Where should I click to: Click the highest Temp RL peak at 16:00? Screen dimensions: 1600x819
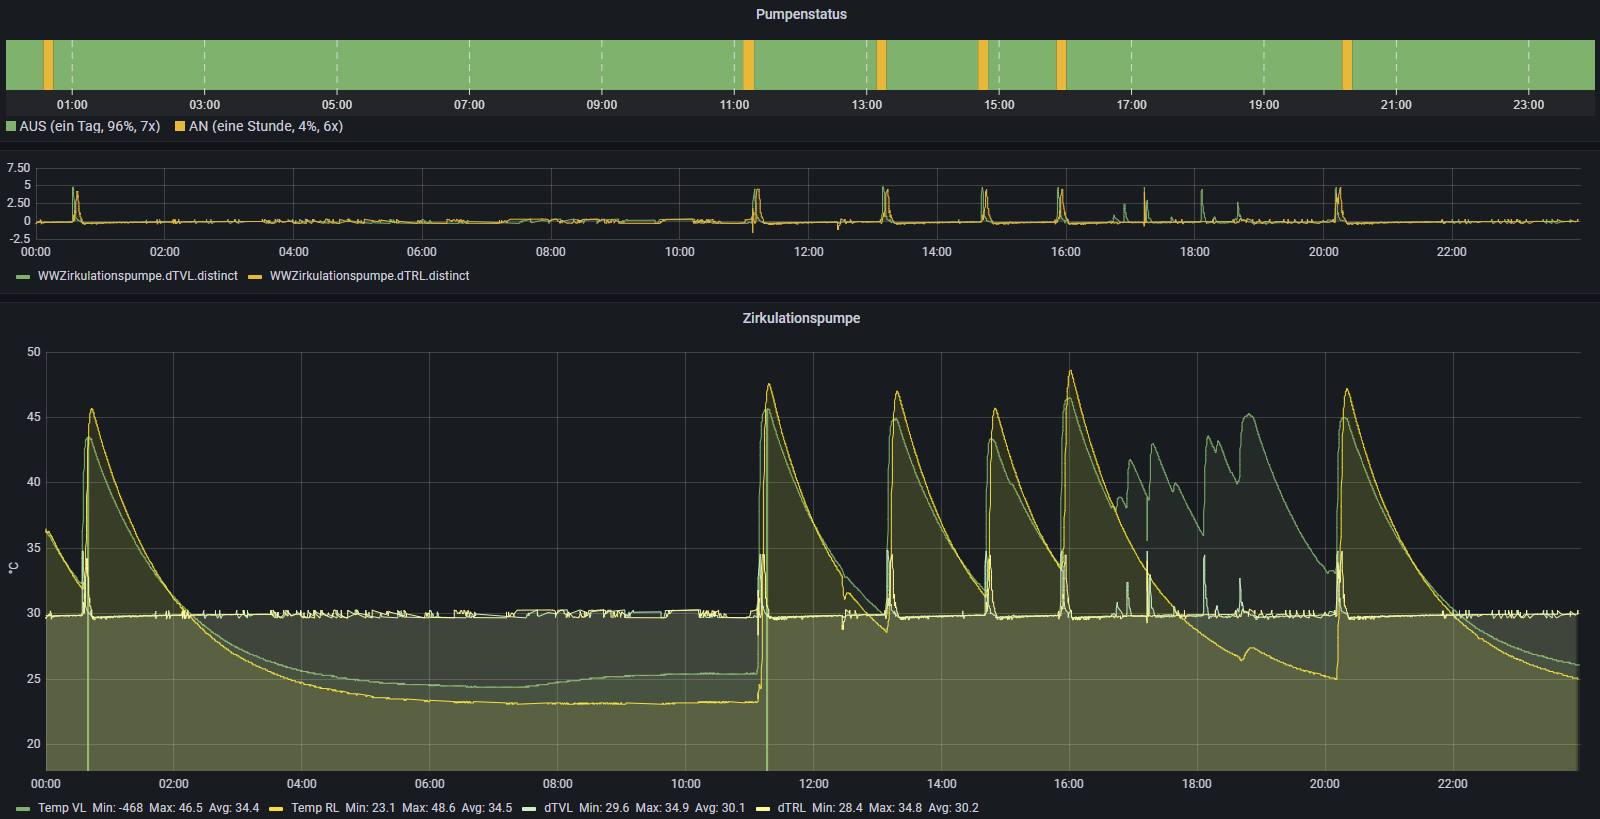pos(1070,371)
